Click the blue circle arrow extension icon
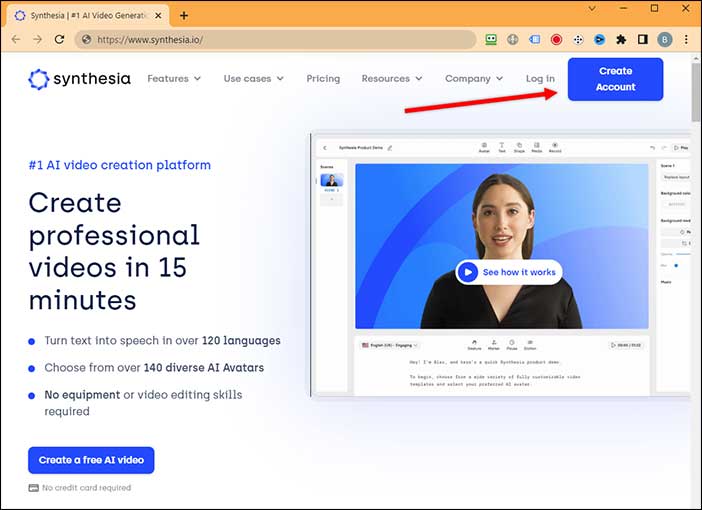Screen dimensions: 702x510 point(599,40)
